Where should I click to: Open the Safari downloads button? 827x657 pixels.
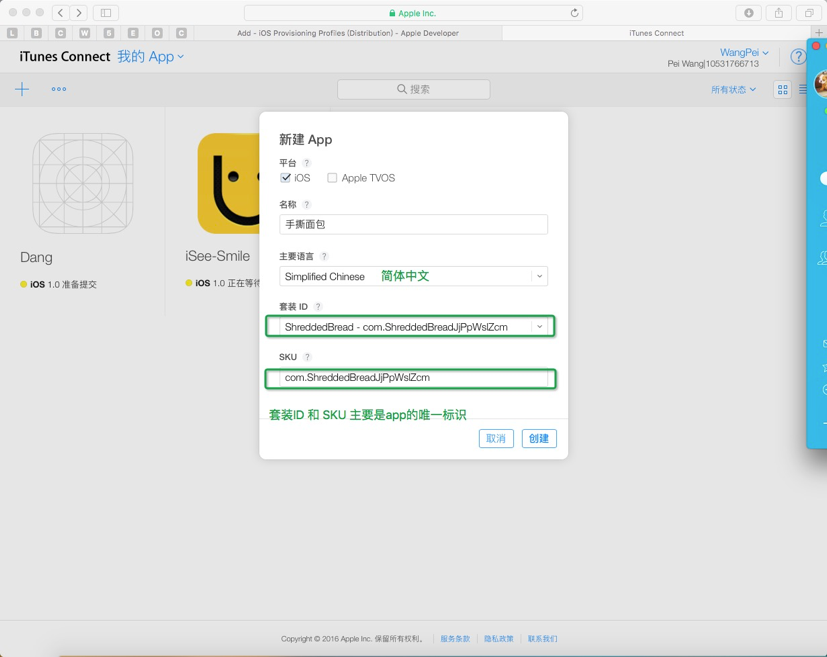748,13
